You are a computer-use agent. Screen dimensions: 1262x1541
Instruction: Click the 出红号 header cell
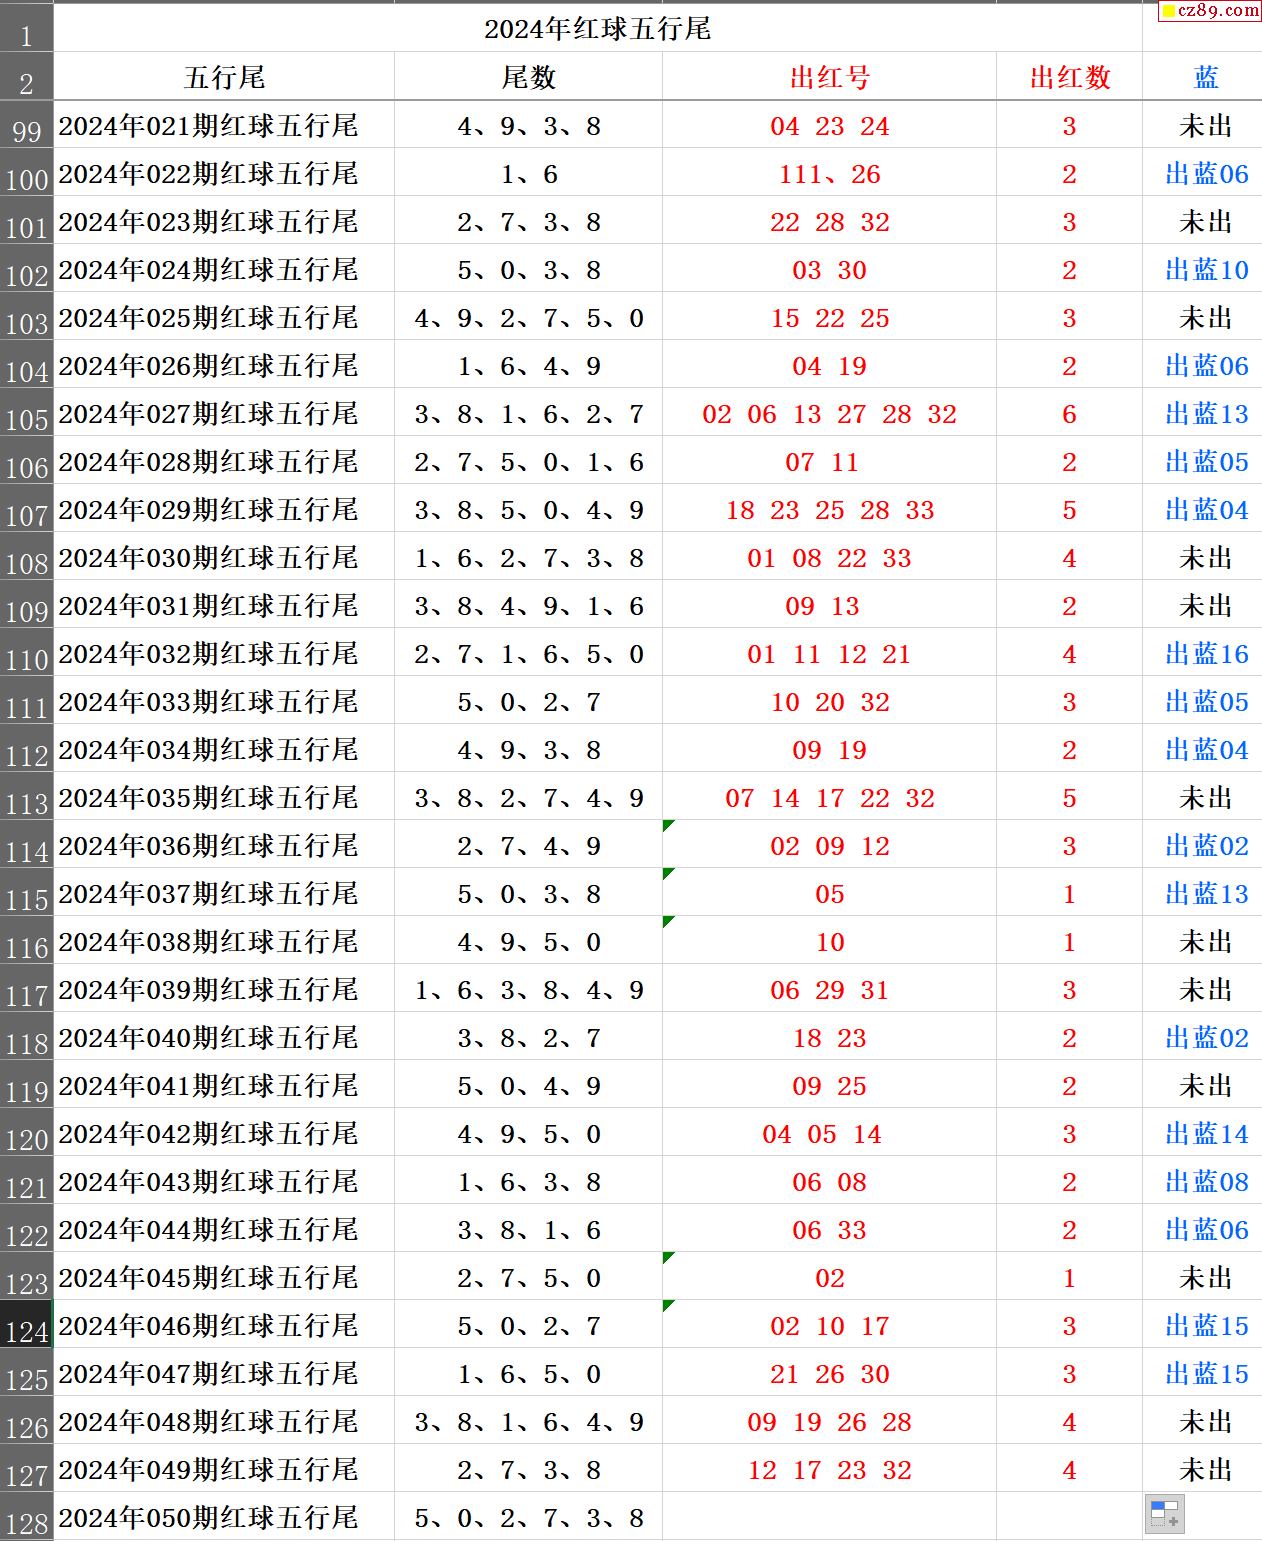[x=829, y=77]
